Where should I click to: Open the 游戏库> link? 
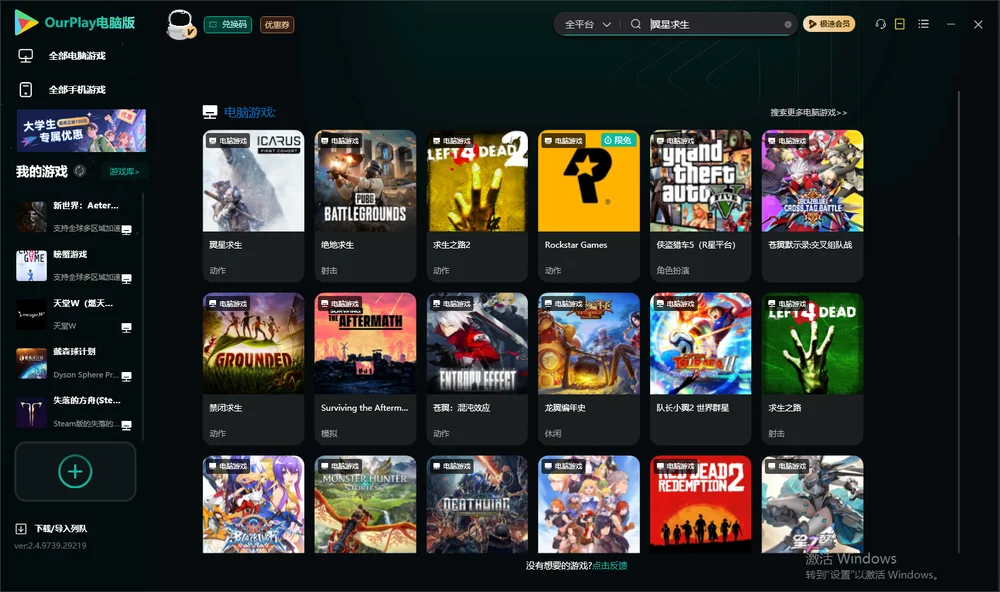click(124, 172)
